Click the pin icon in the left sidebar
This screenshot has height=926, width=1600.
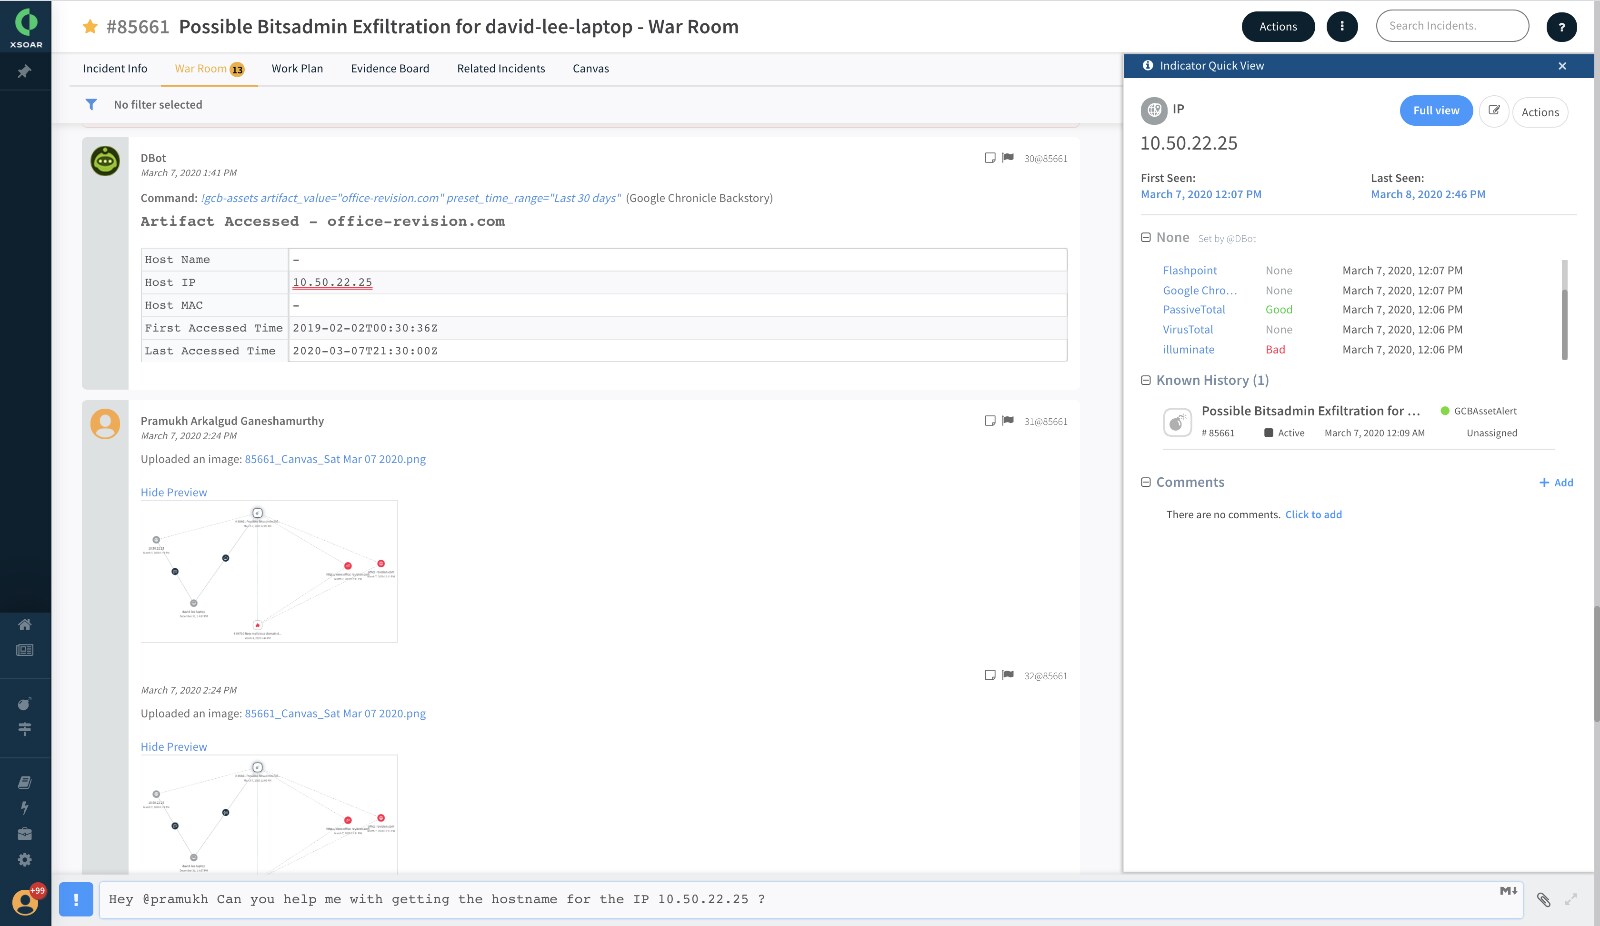coord(24,72)
